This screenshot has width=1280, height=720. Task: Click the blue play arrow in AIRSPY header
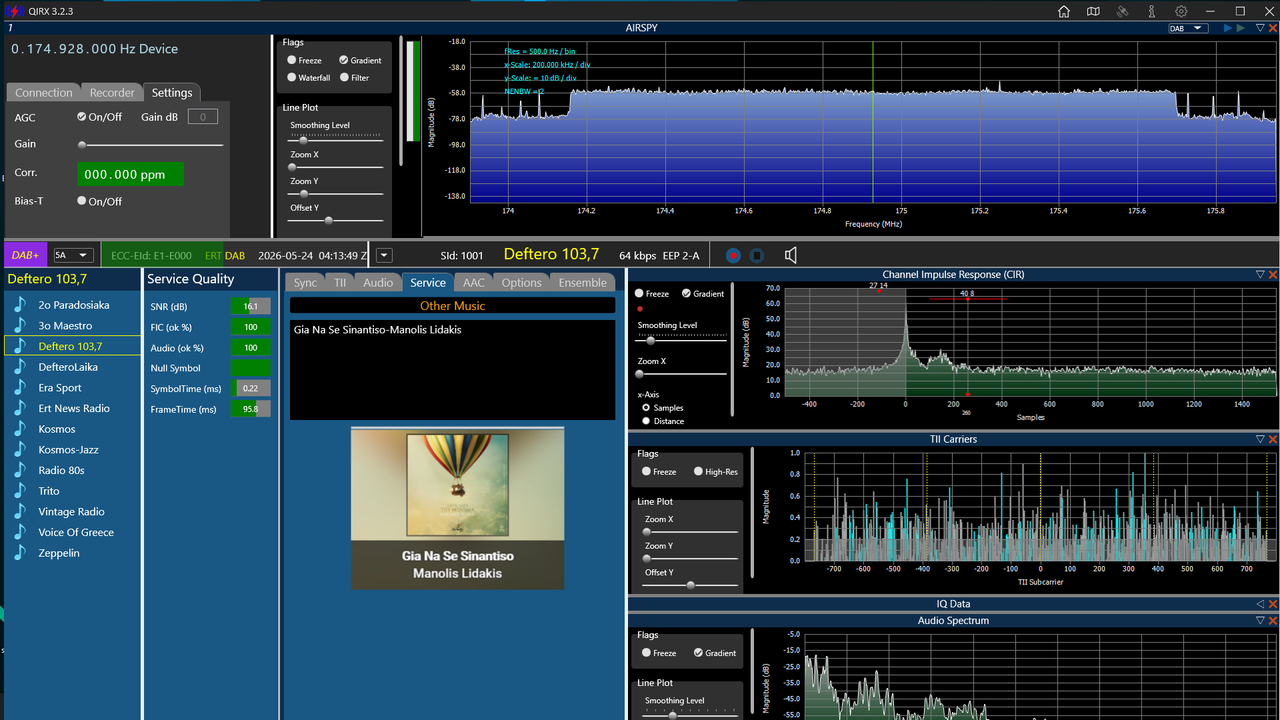(x=1228, y=28)
